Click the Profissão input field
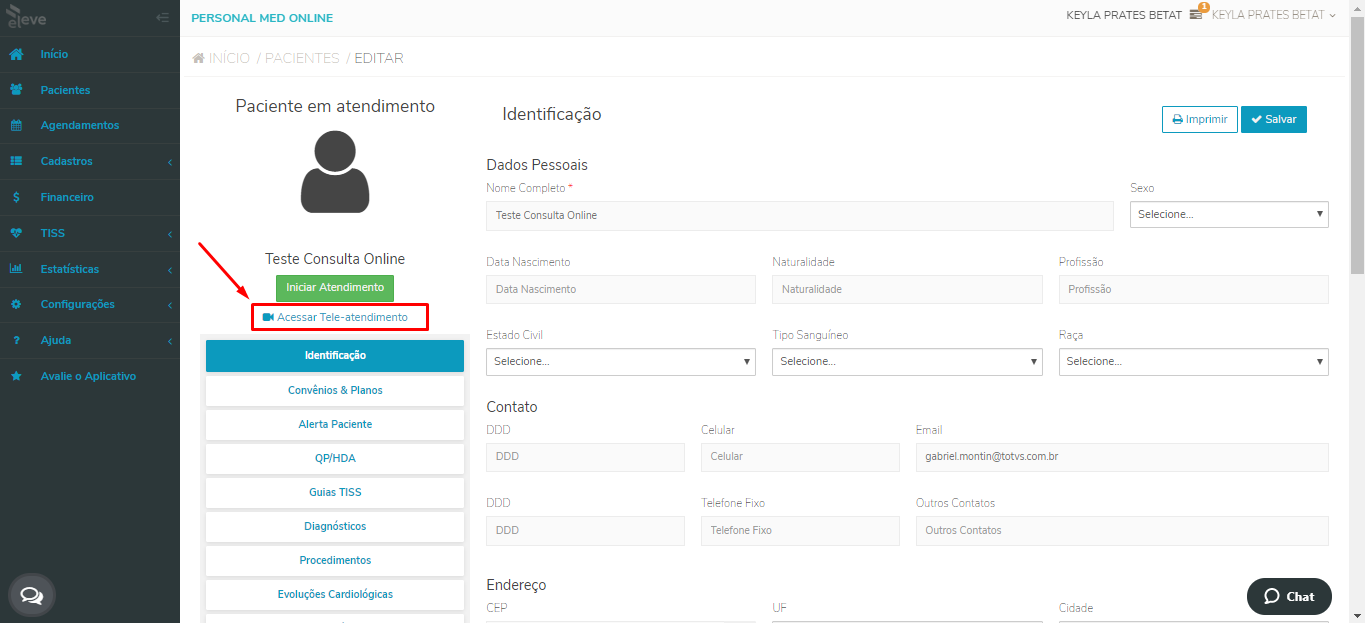 point(1193,289)
